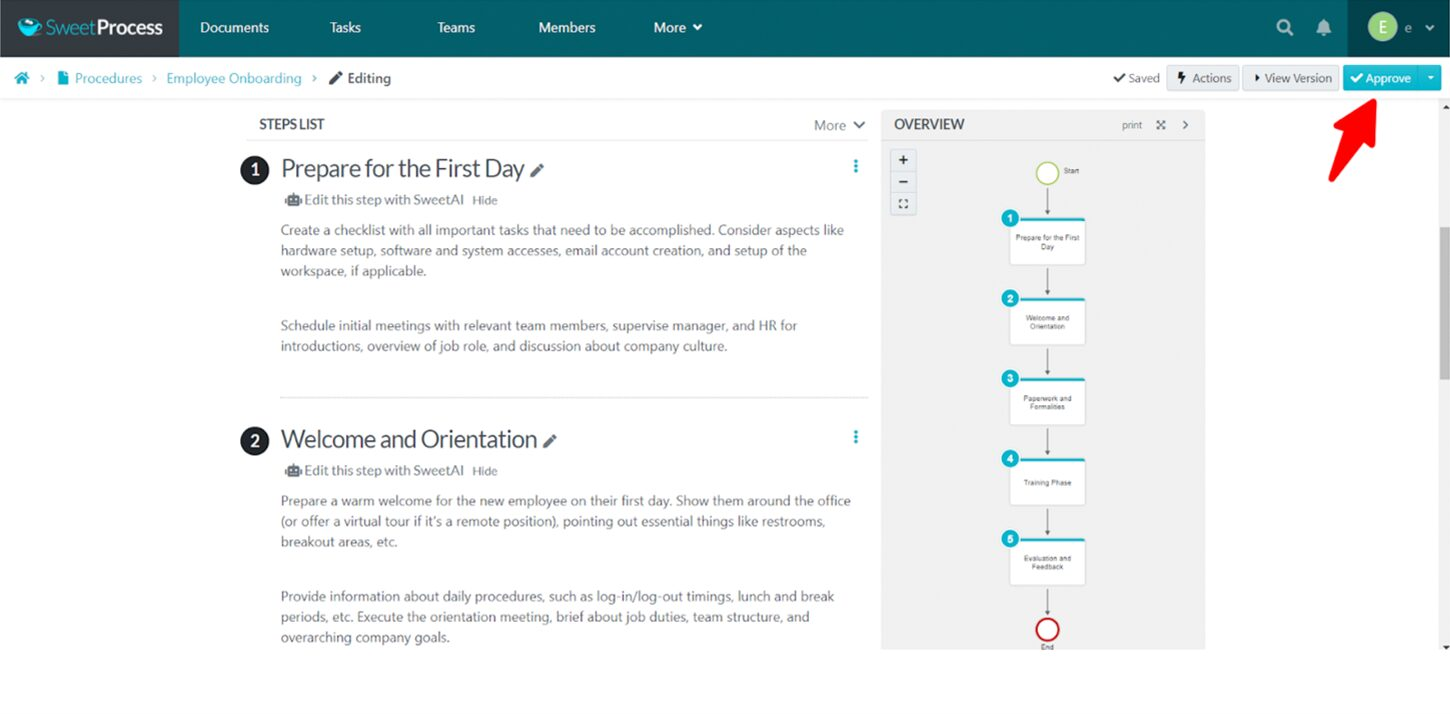Image resolution: width=1450 pixels, height=714 pixels.
Task: Select flowchart box Training Phase
Action: pos(1047,482)
